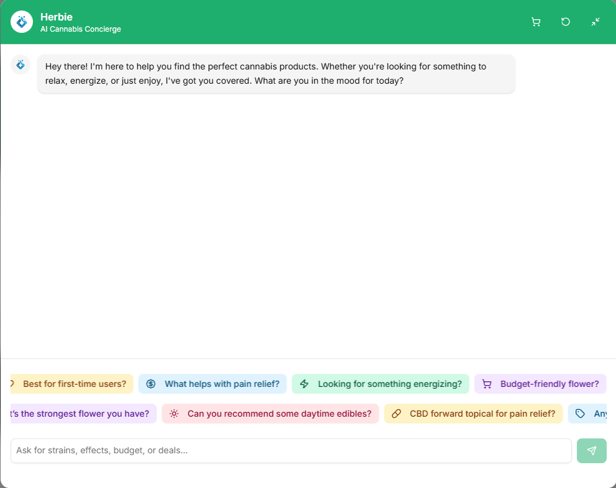Viewport: 616px width, 488px height.
Task: Click the dollar icon on pain relief chip
Action: tap(151, 384)
